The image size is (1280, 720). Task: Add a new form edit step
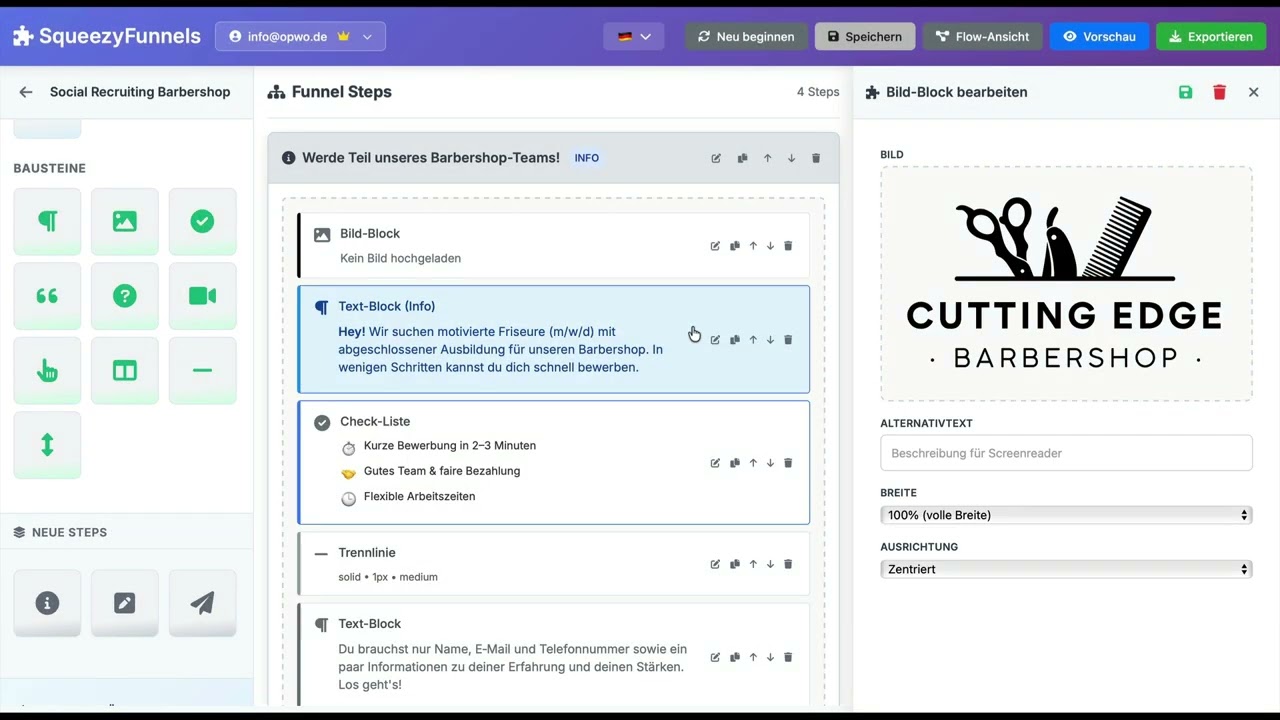125,603
